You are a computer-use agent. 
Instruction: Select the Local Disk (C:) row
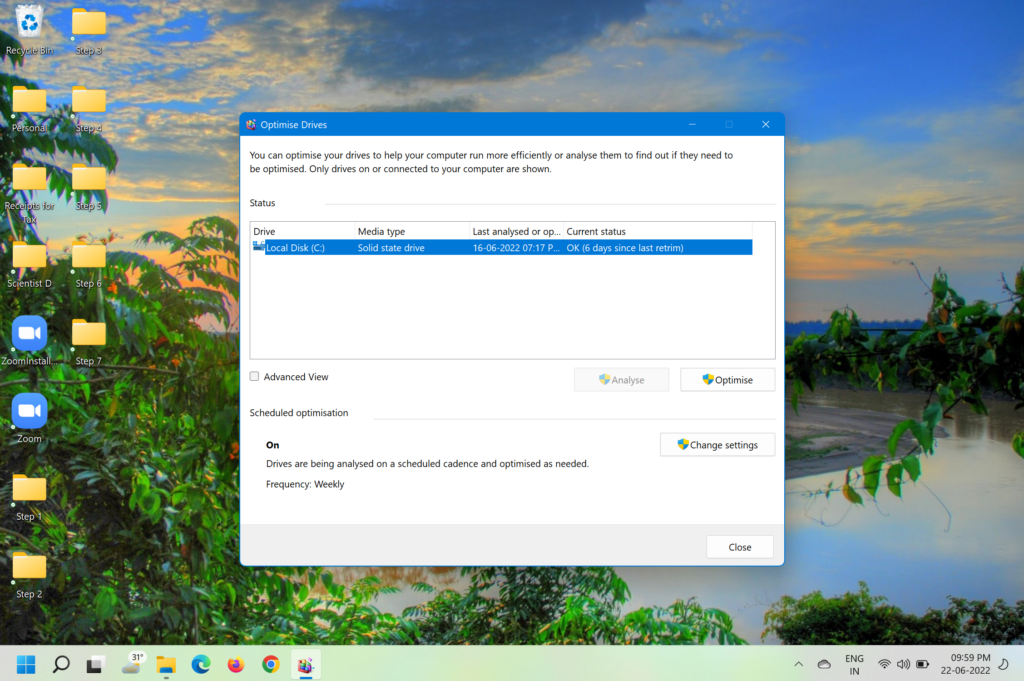(x=502, y=247)
